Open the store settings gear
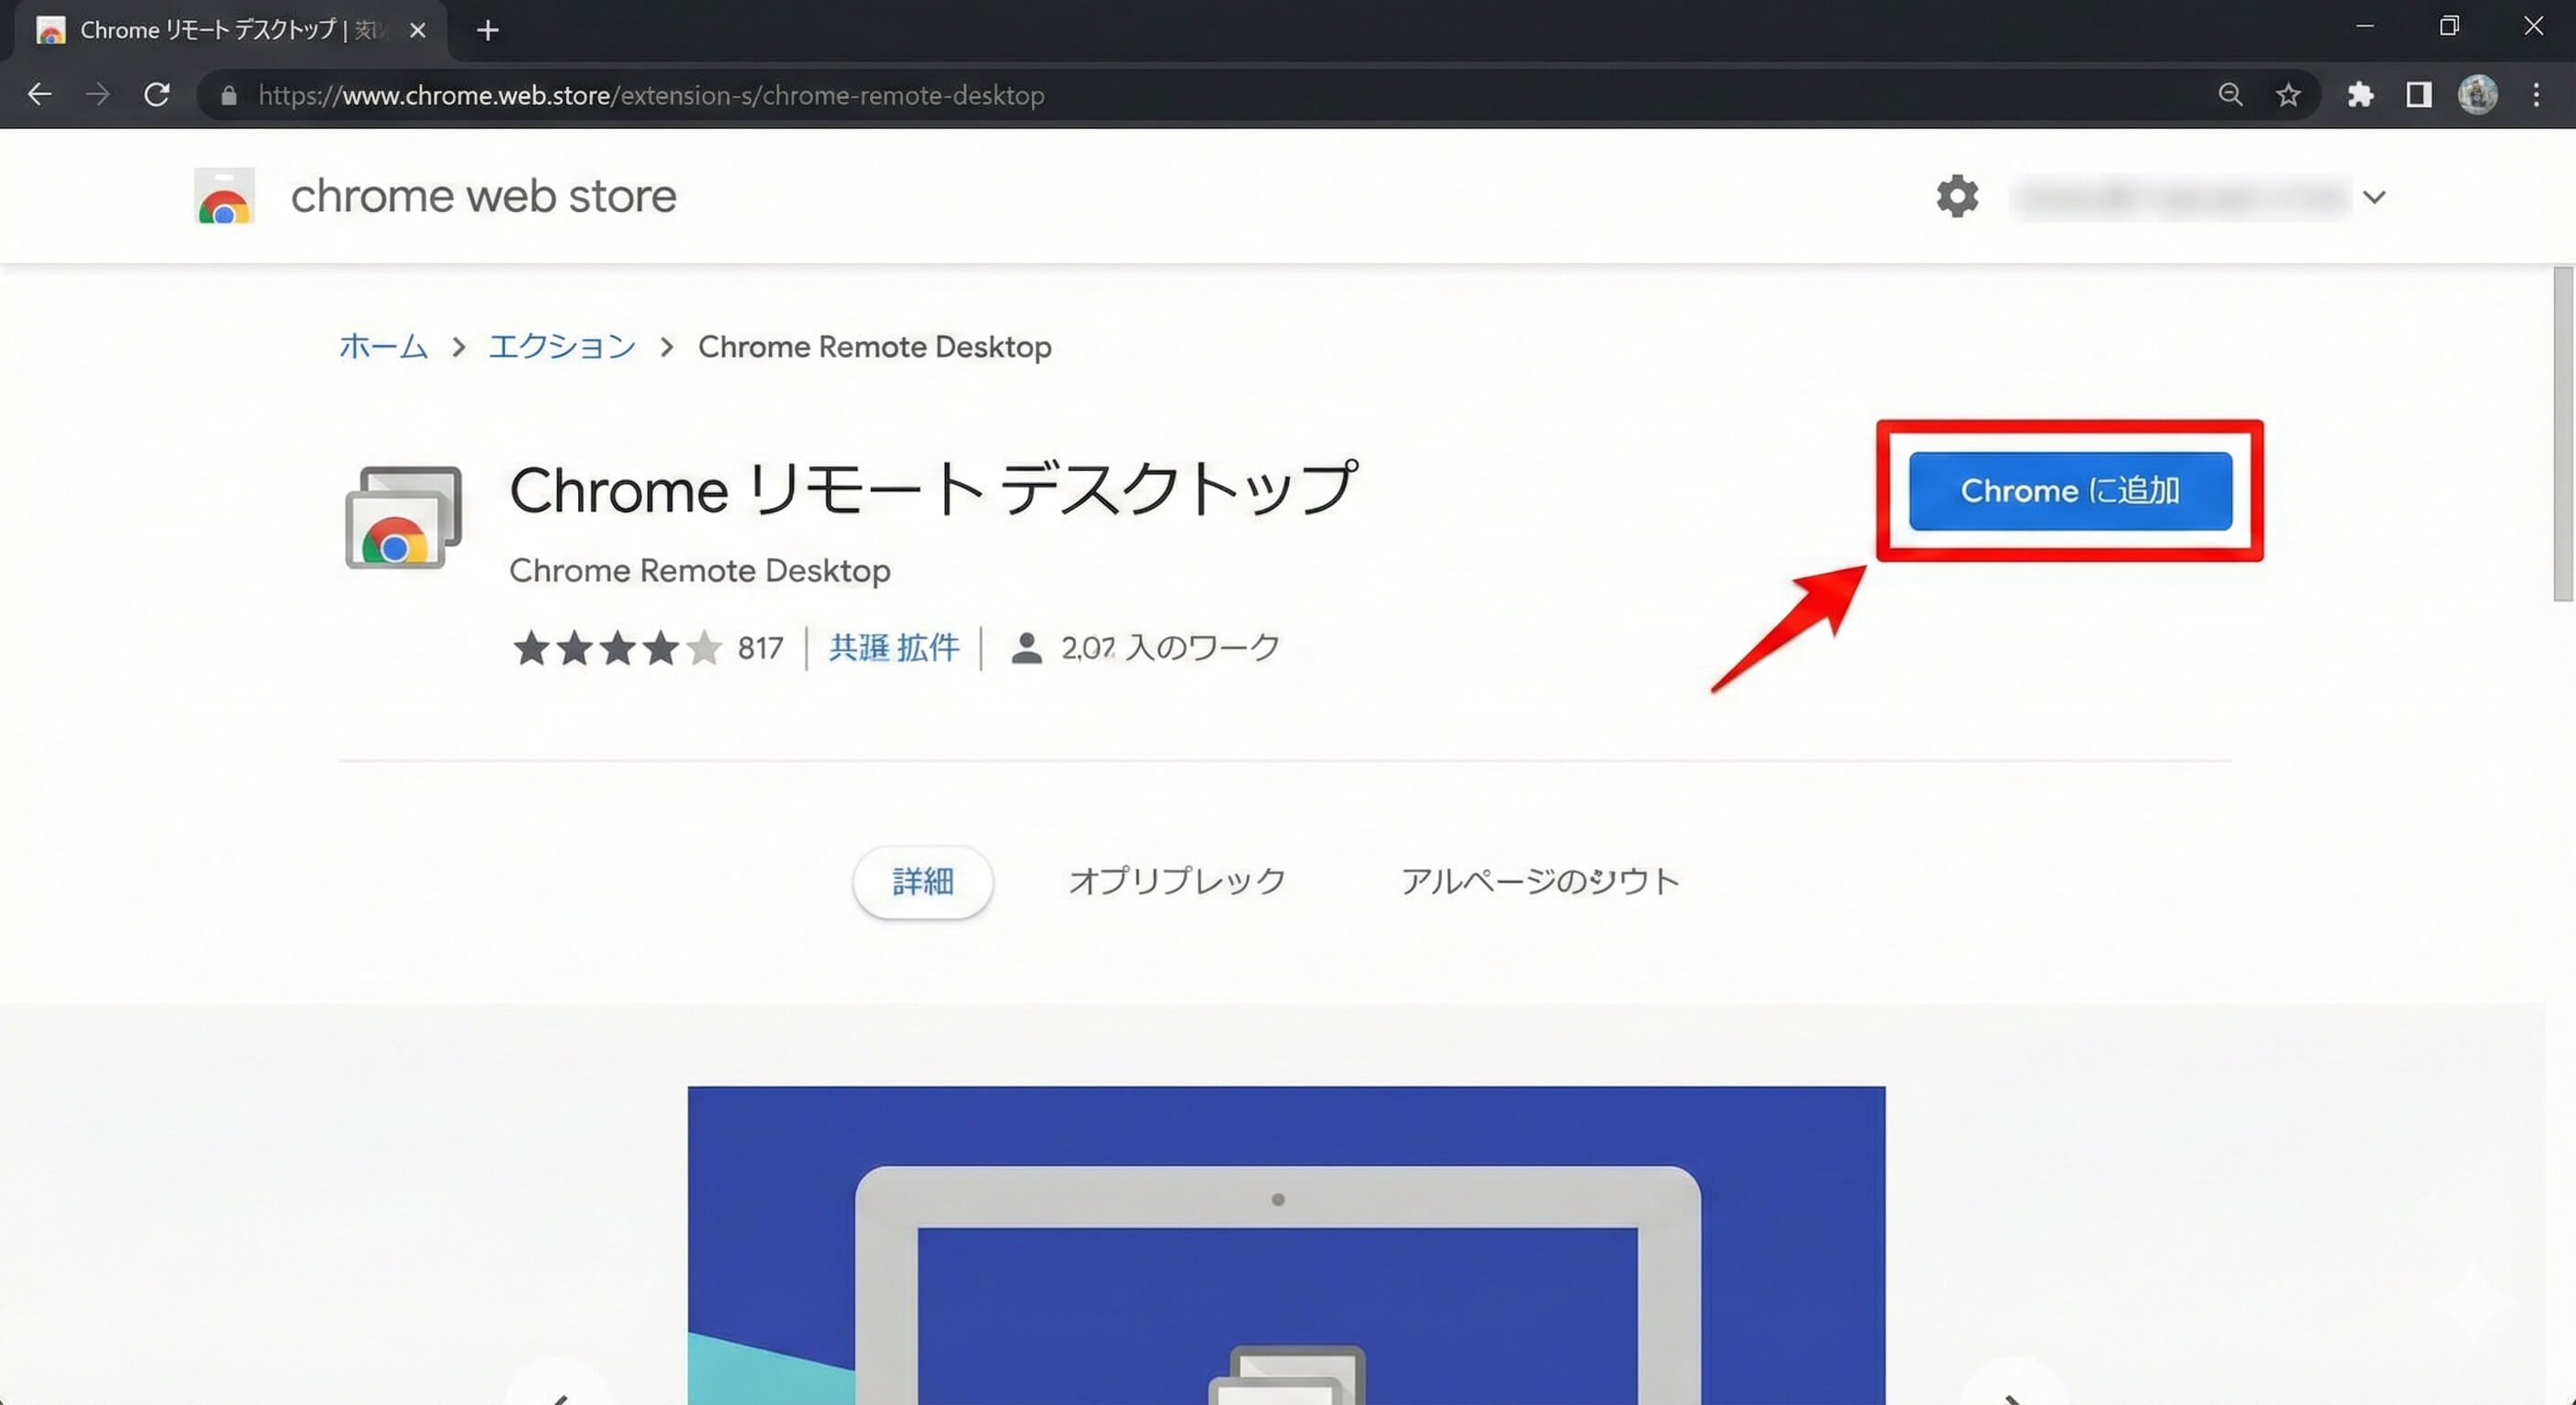Image resolution: width=2576 pixels, height=1405 pixels. click(1956, 196)
